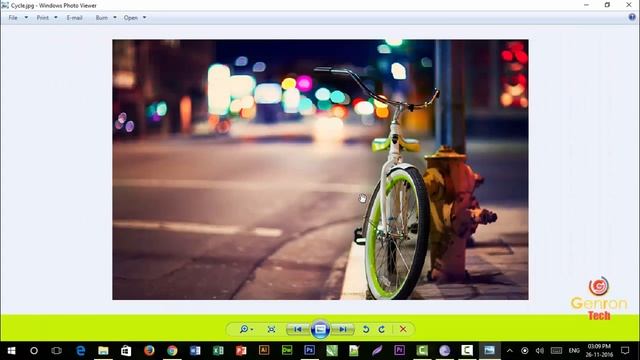Open Cortana search circle
The image size is (640, 360).
34,351
